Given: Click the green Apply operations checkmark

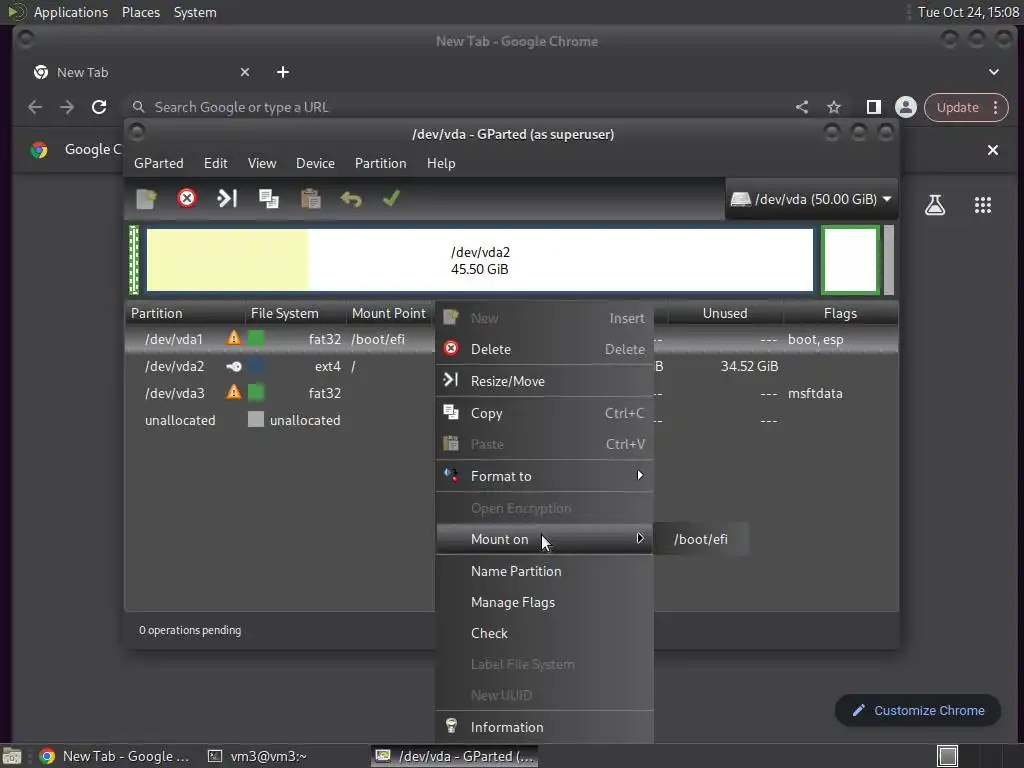Looking at the screenshot, I should coord(391,198).
